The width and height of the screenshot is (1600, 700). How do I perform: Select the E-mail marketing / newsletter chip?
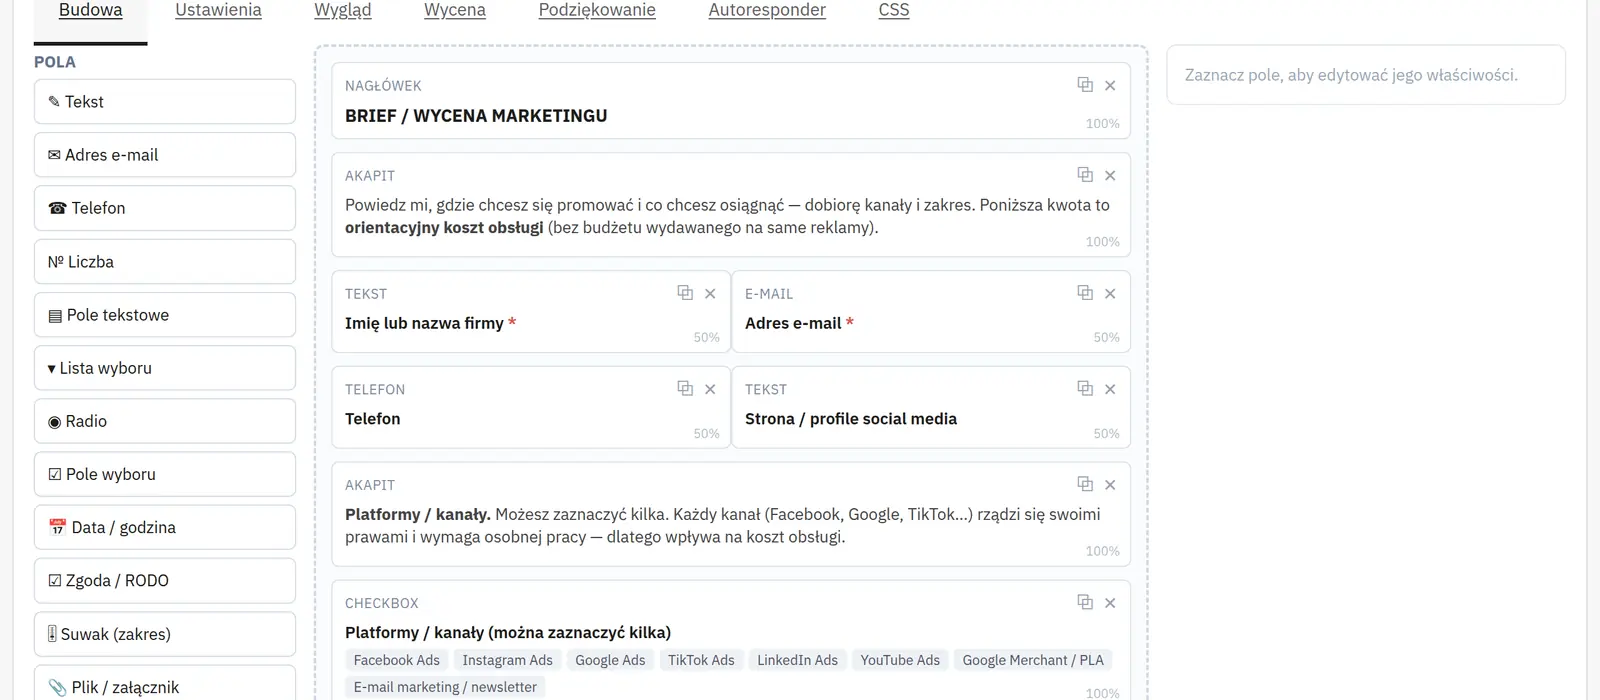(x=445, y=687)
